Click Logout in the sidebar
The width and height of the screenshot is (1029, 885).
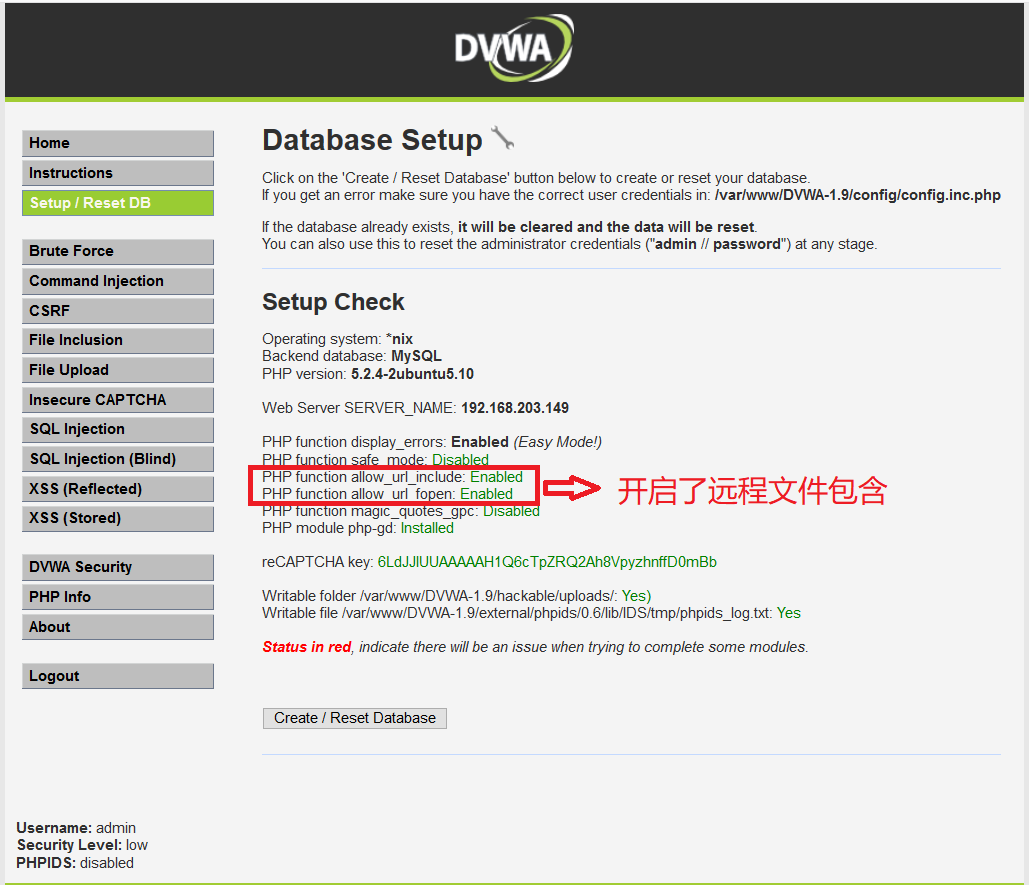click(117, 675)
